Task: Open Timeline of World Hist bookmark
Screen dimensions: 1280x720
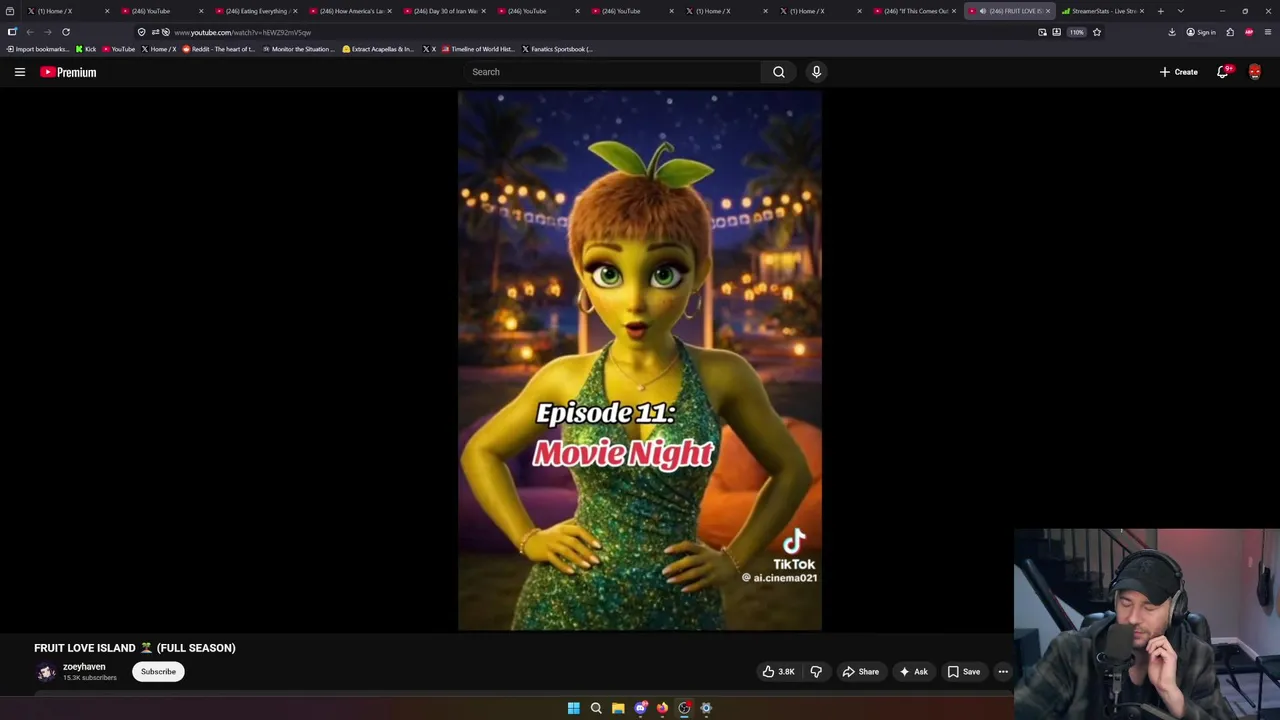Action: (478, 49)
